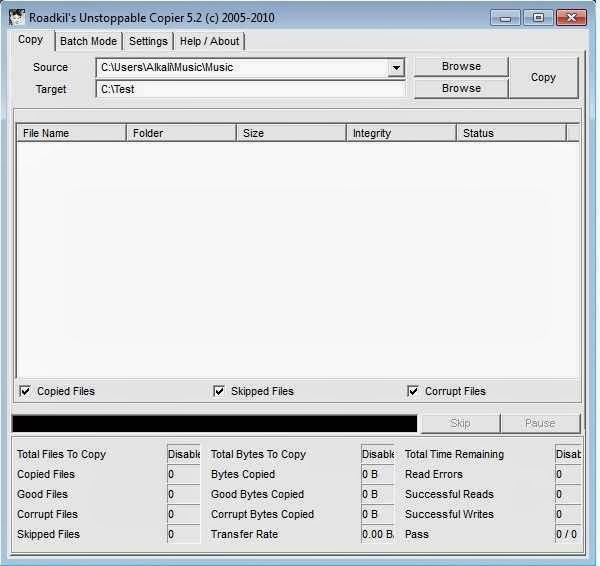Open the Settings tab
Screen dimensions: 600x566
tap(148, 41)
